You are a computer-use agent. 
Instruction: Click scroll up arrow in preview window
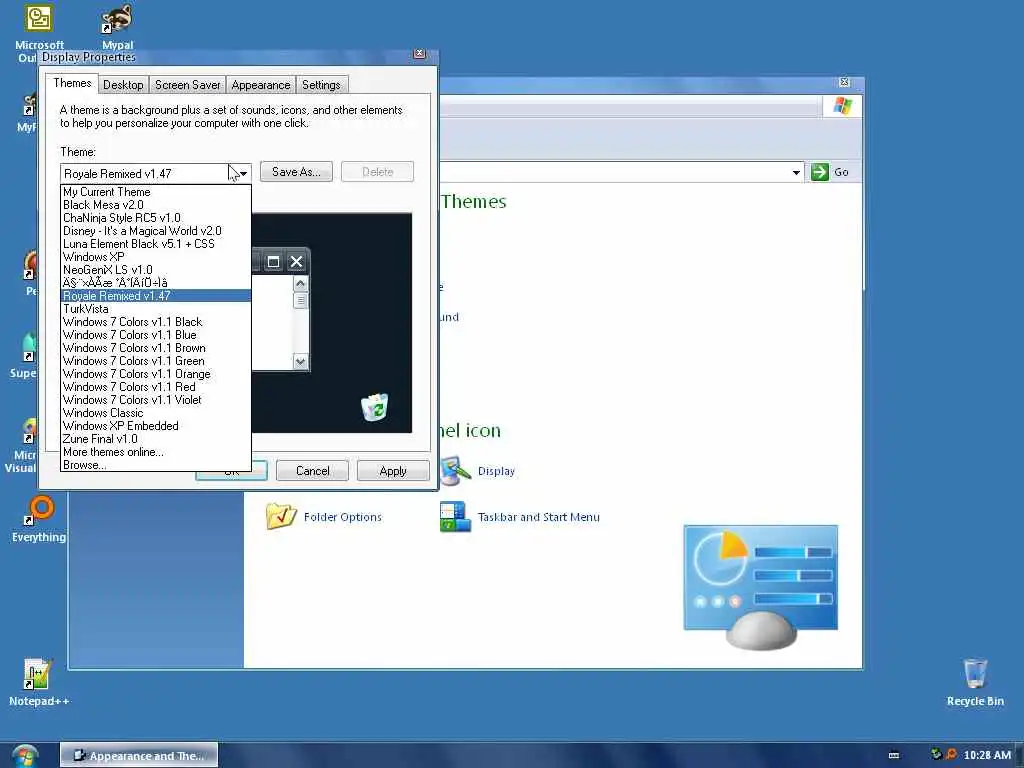[300, 283]
